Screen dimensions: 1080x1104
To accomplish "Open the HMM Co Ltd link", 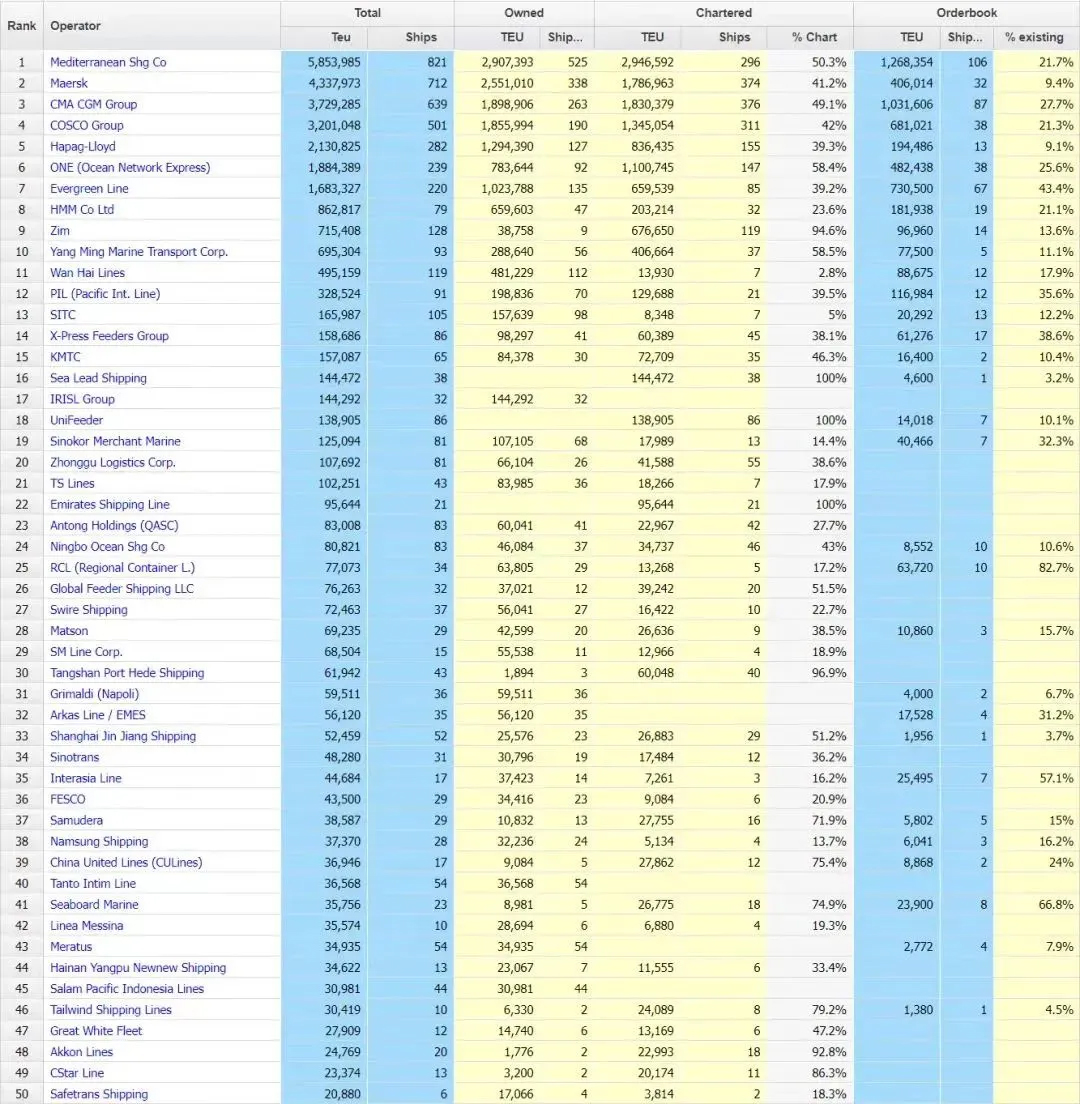I will 82,210.
